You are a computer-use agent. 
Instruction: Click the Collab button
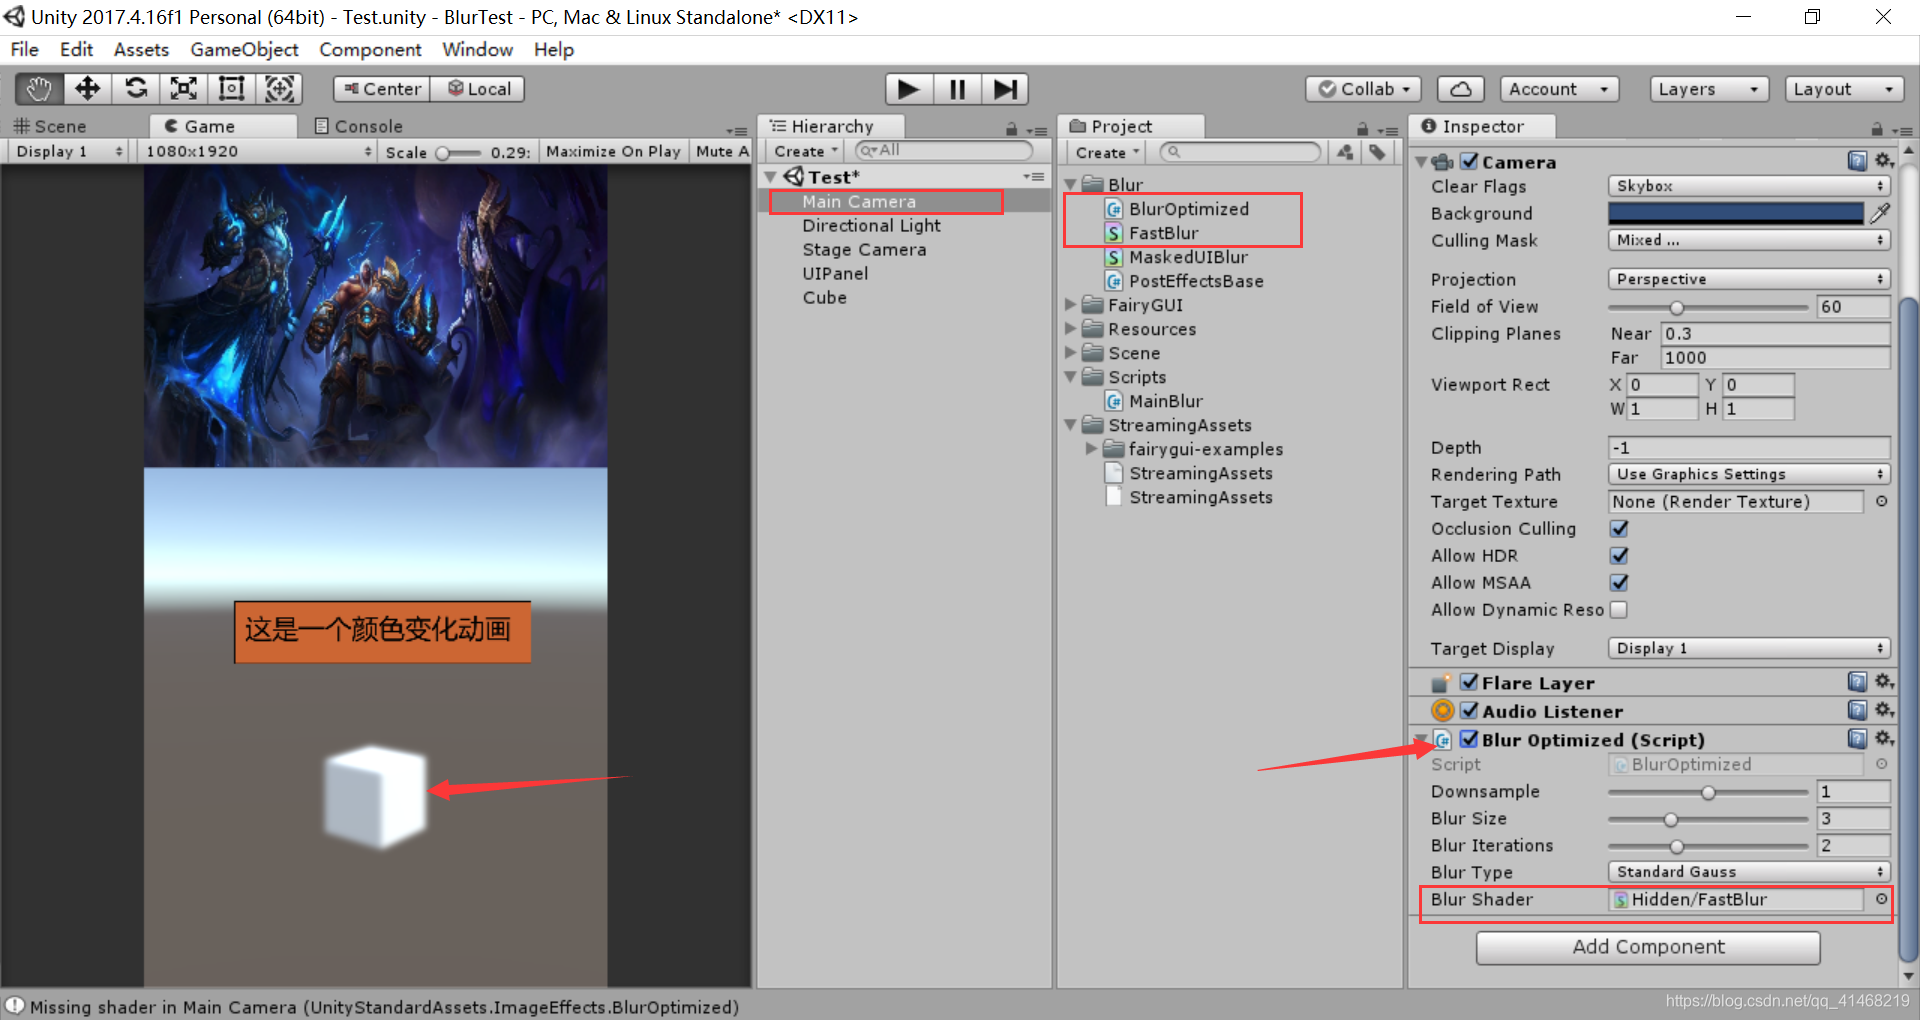pyautogui.click(x=1364, y=89)
